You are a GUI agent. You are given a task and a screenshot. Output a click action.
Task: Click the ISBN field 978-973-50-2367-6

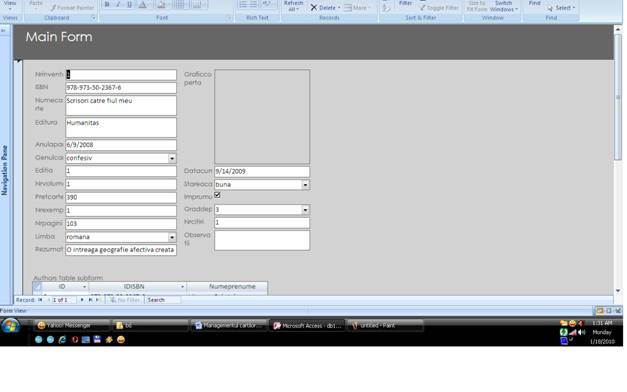point(121,88)
